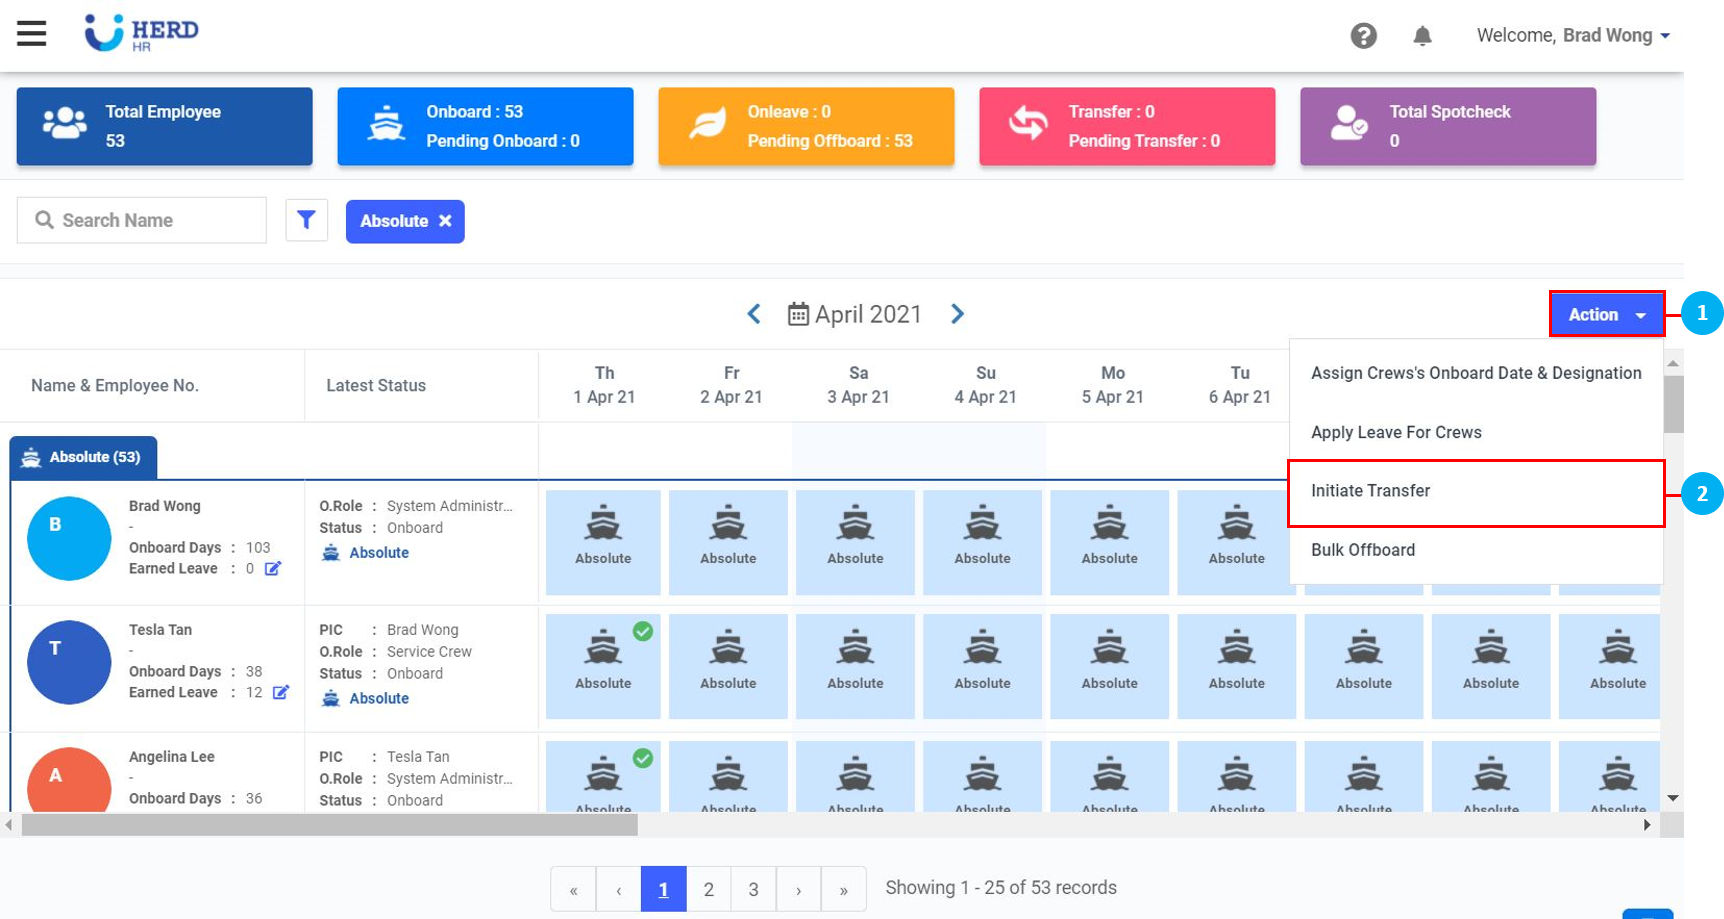
Task: Remove the Absolute filter chip
Action: (445, 221)
